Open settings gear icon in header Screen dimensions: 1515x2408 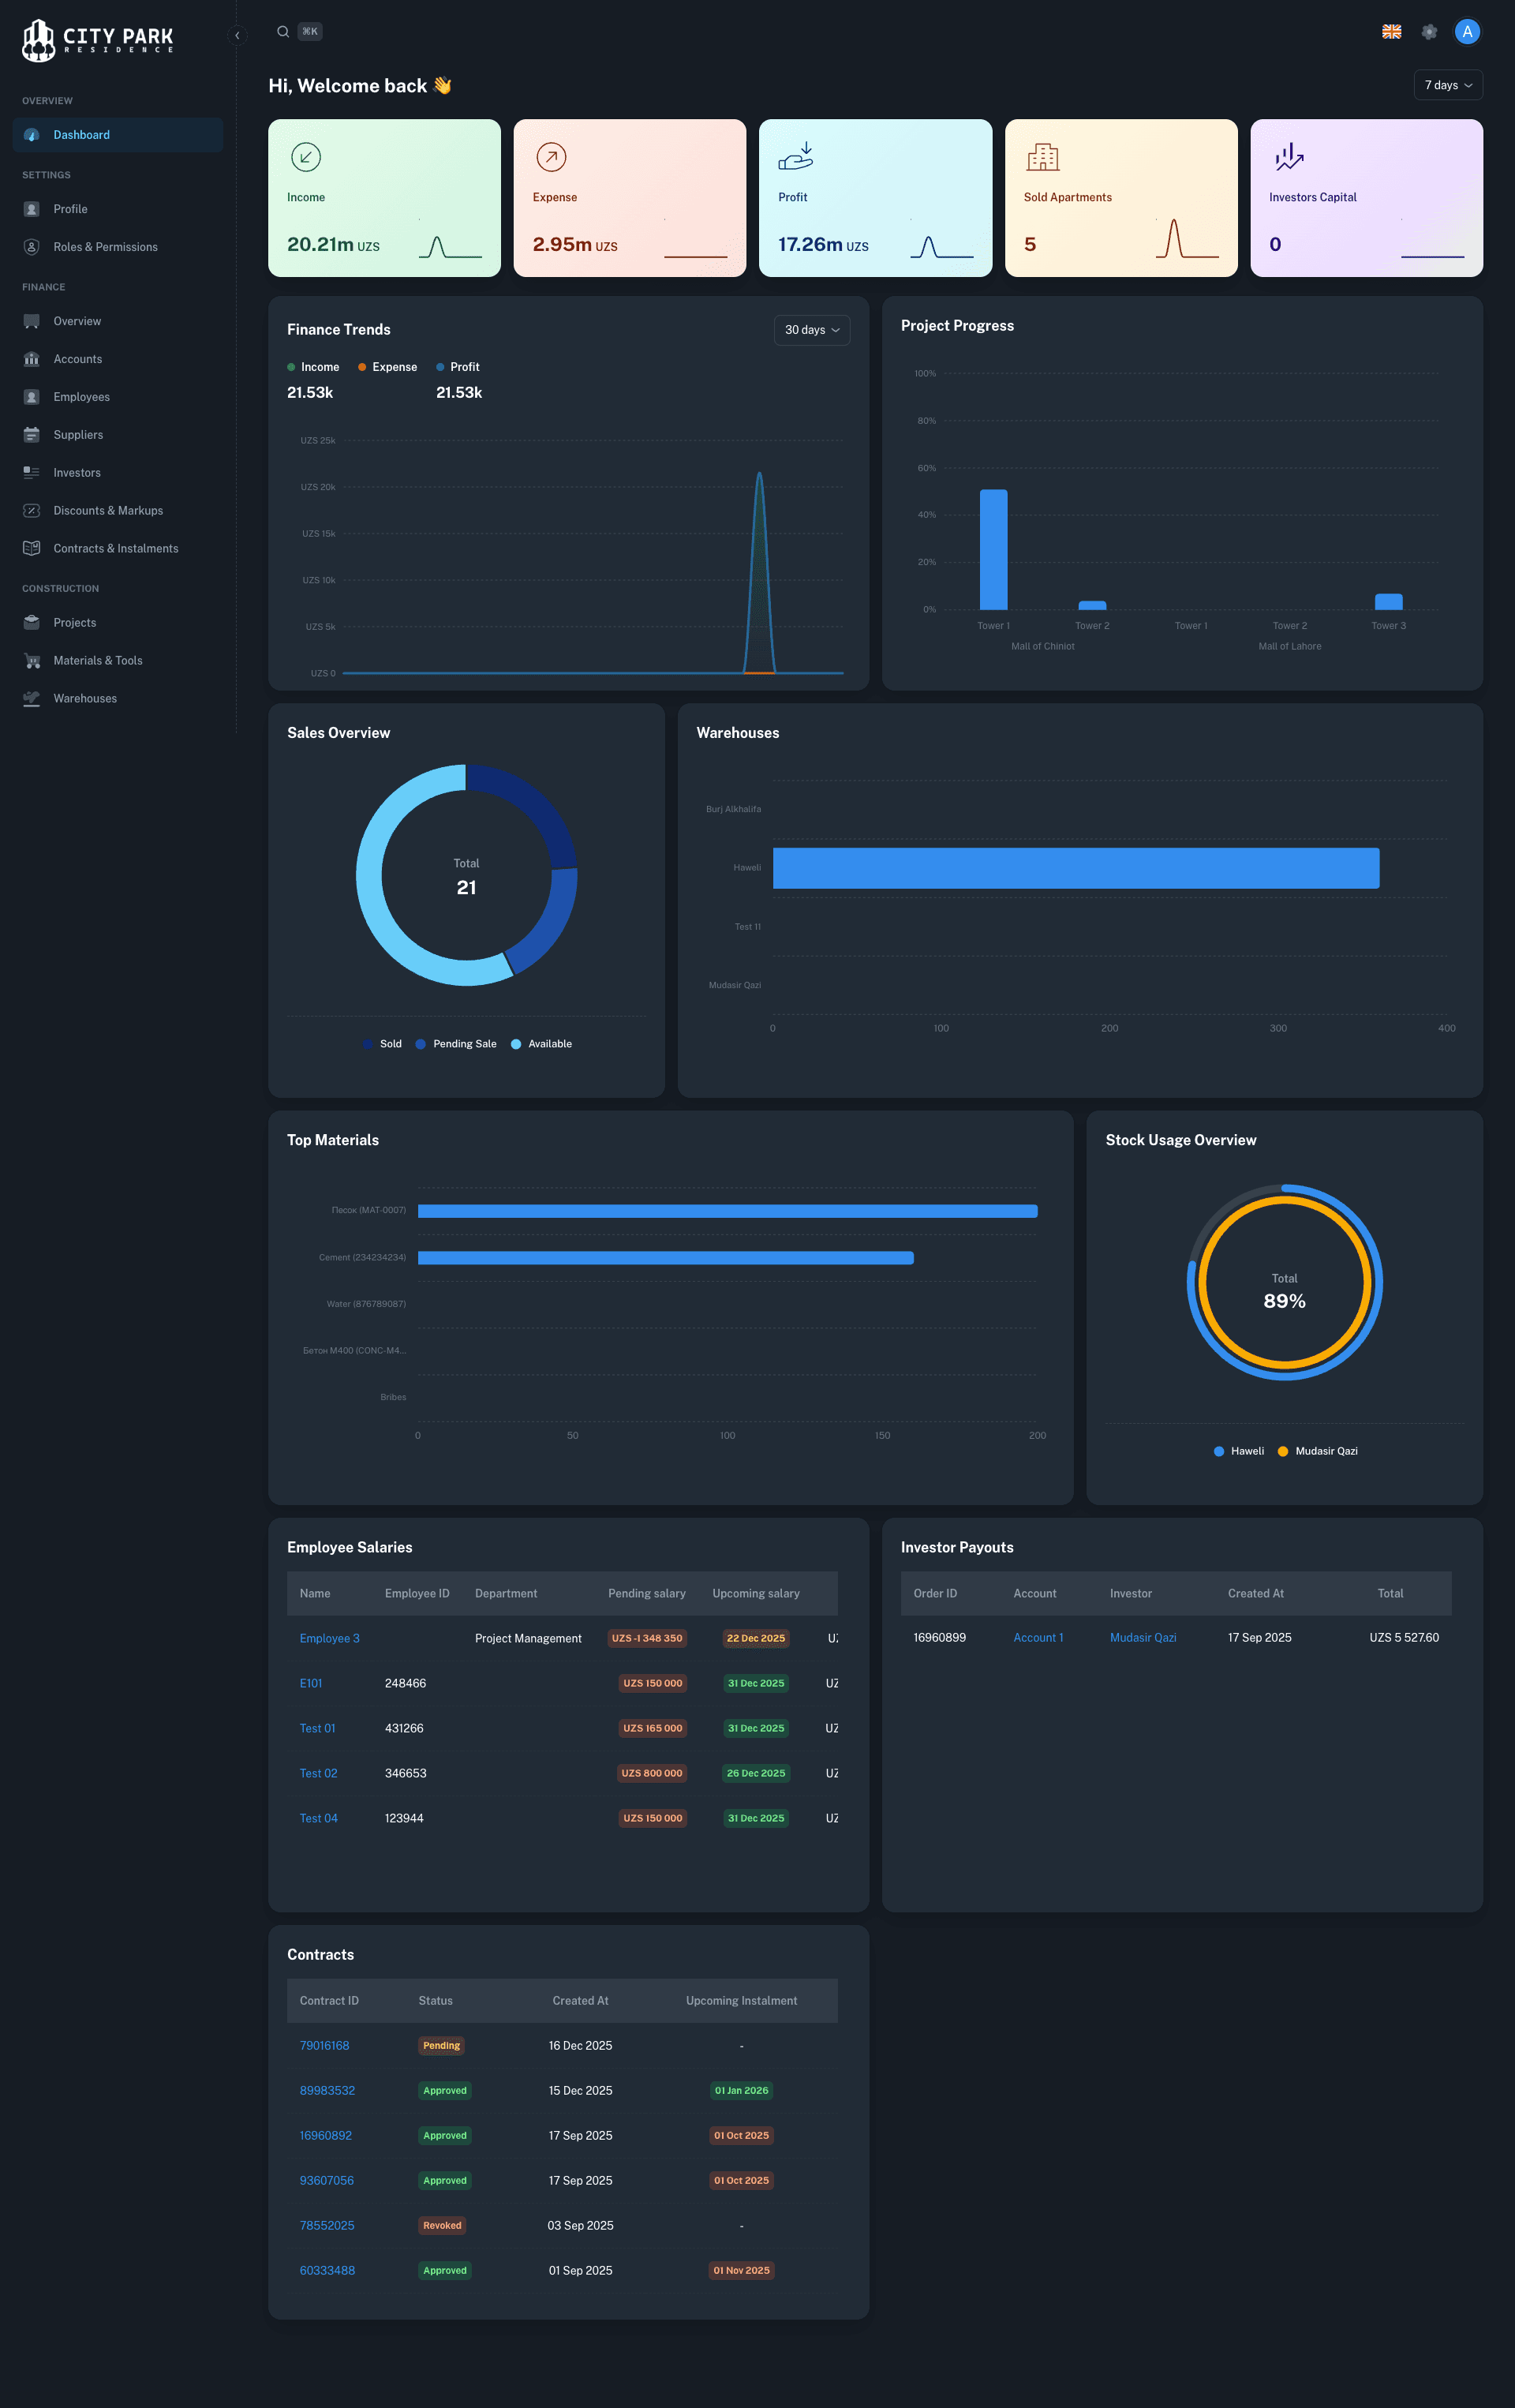[1429, 32]
